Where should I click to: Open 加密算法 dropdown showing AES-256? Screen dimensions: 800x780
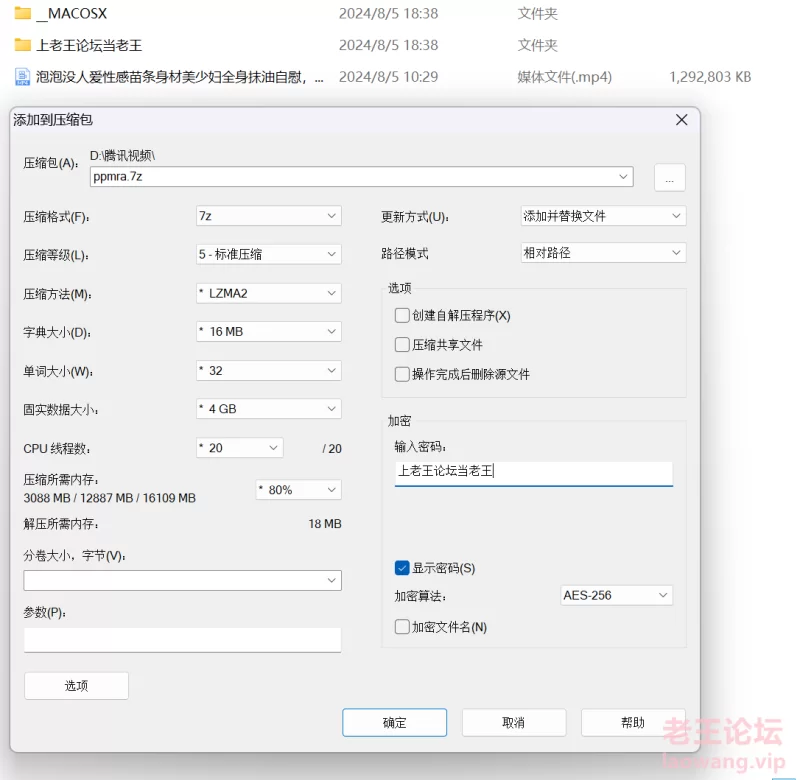click(x=616, y=595)
